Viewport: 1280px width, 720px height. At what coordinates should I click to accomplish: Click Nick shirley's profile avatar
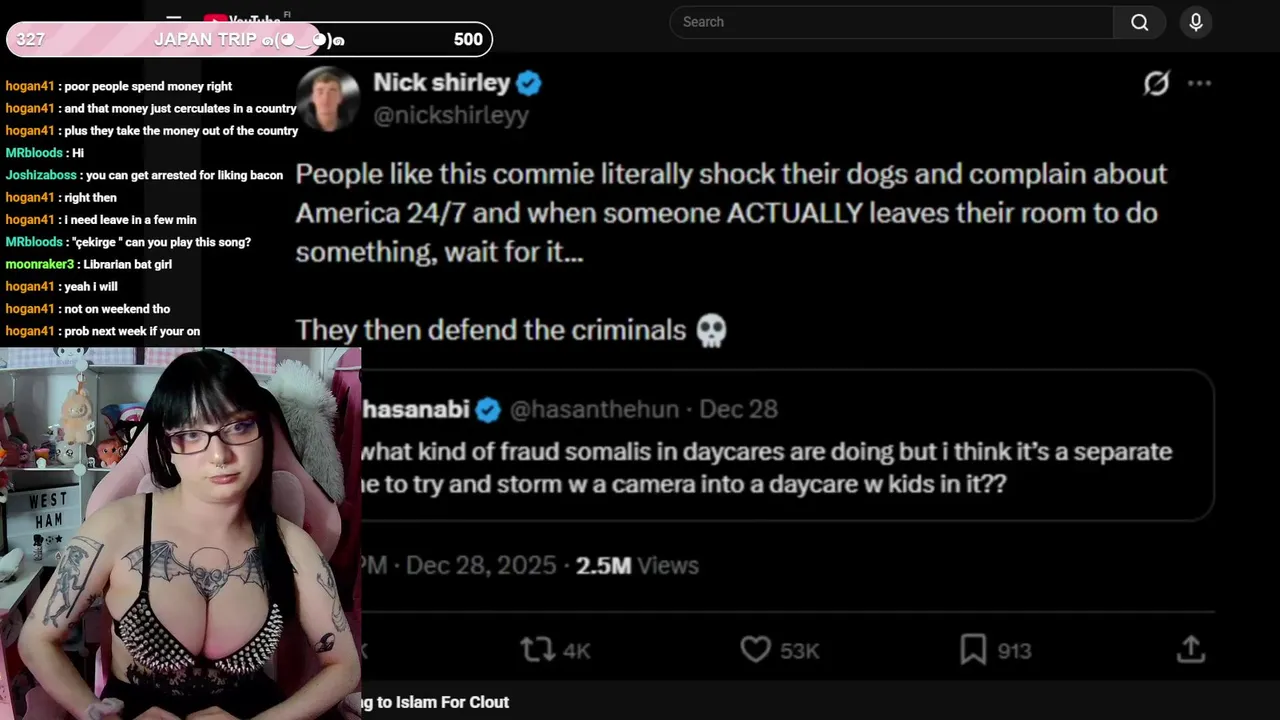[328, 99]
